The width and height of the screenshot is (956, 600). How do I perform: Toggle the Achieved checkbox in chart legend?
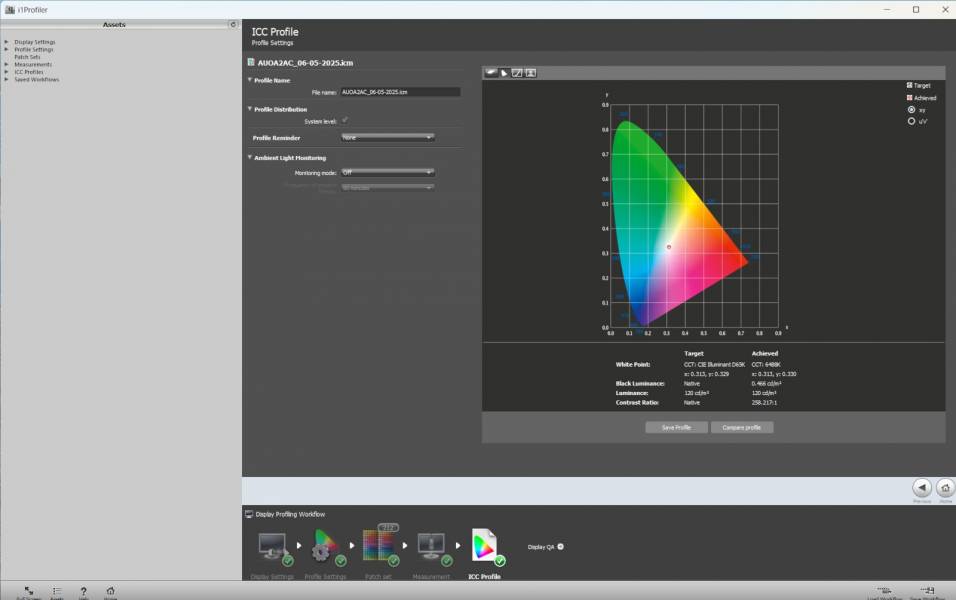909,98
